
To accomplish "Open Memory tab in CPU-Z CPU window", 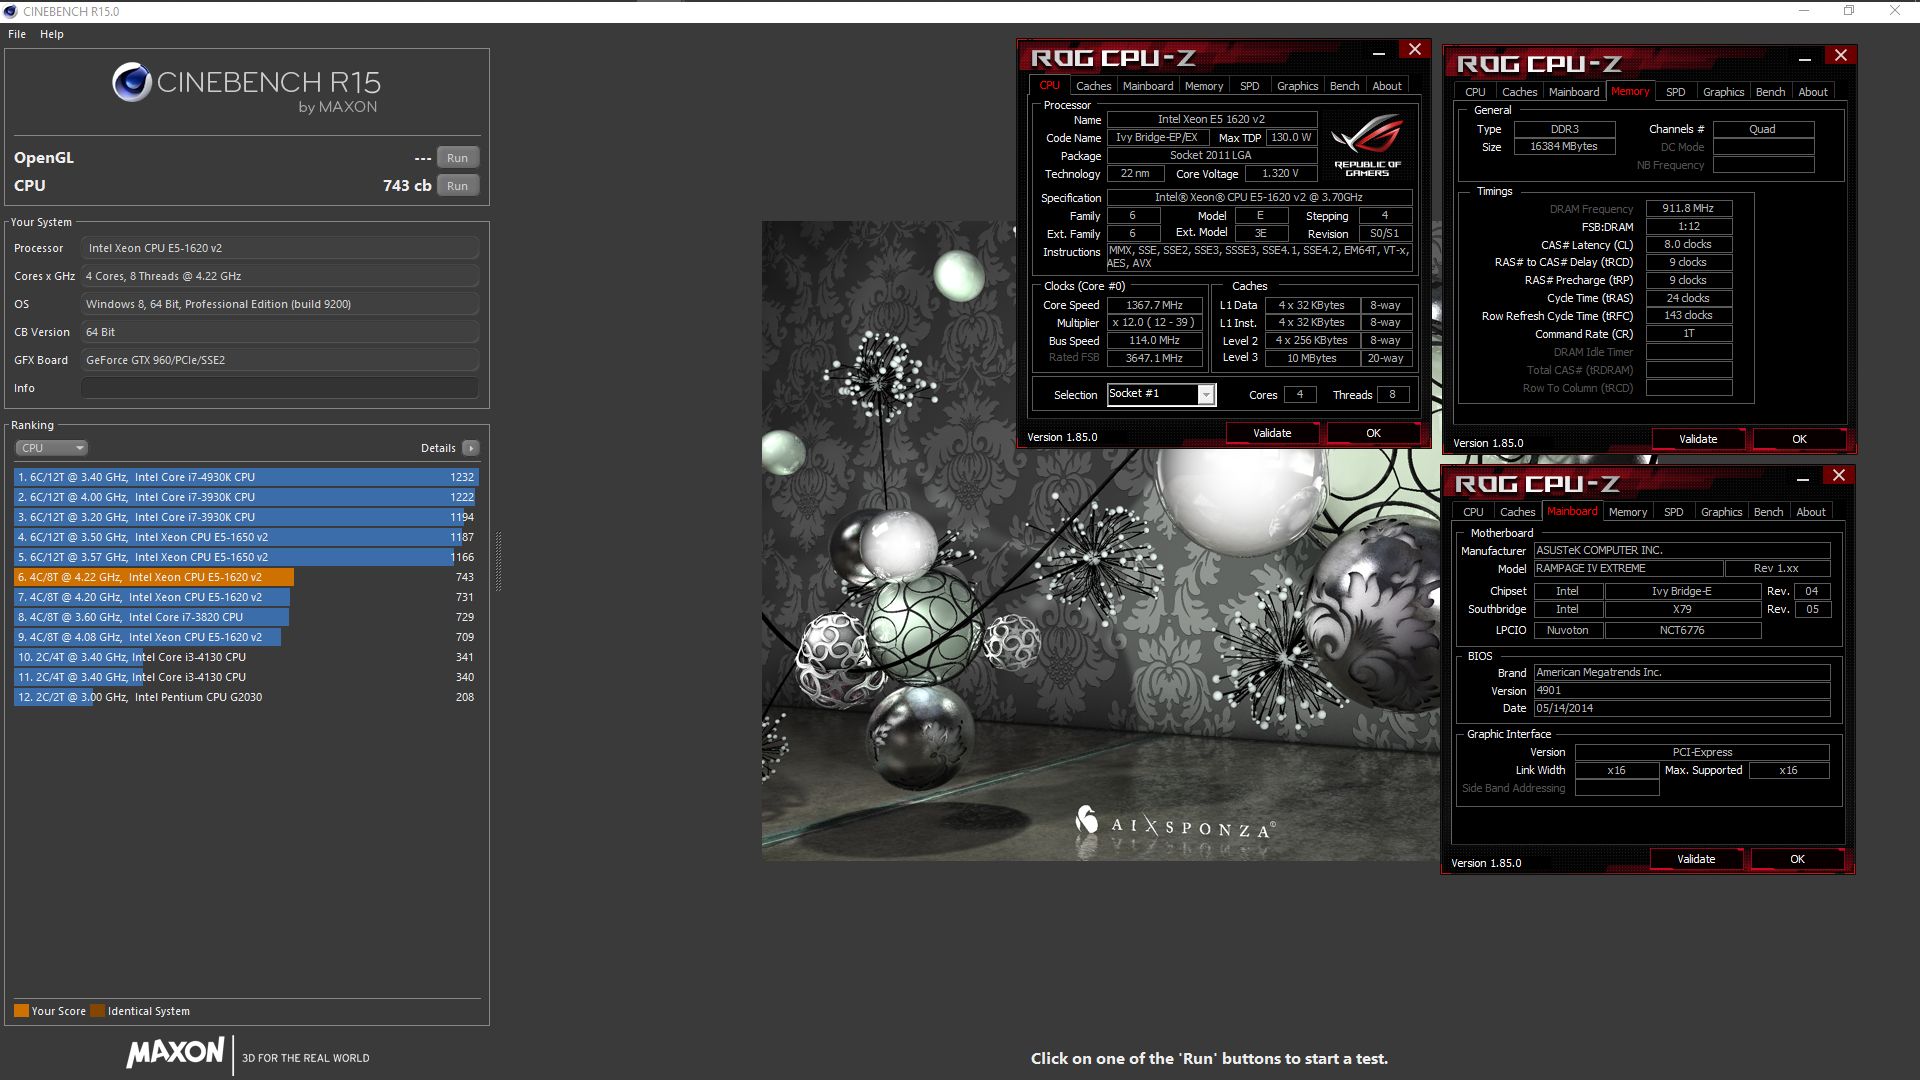I will (x=1204, y=86).
